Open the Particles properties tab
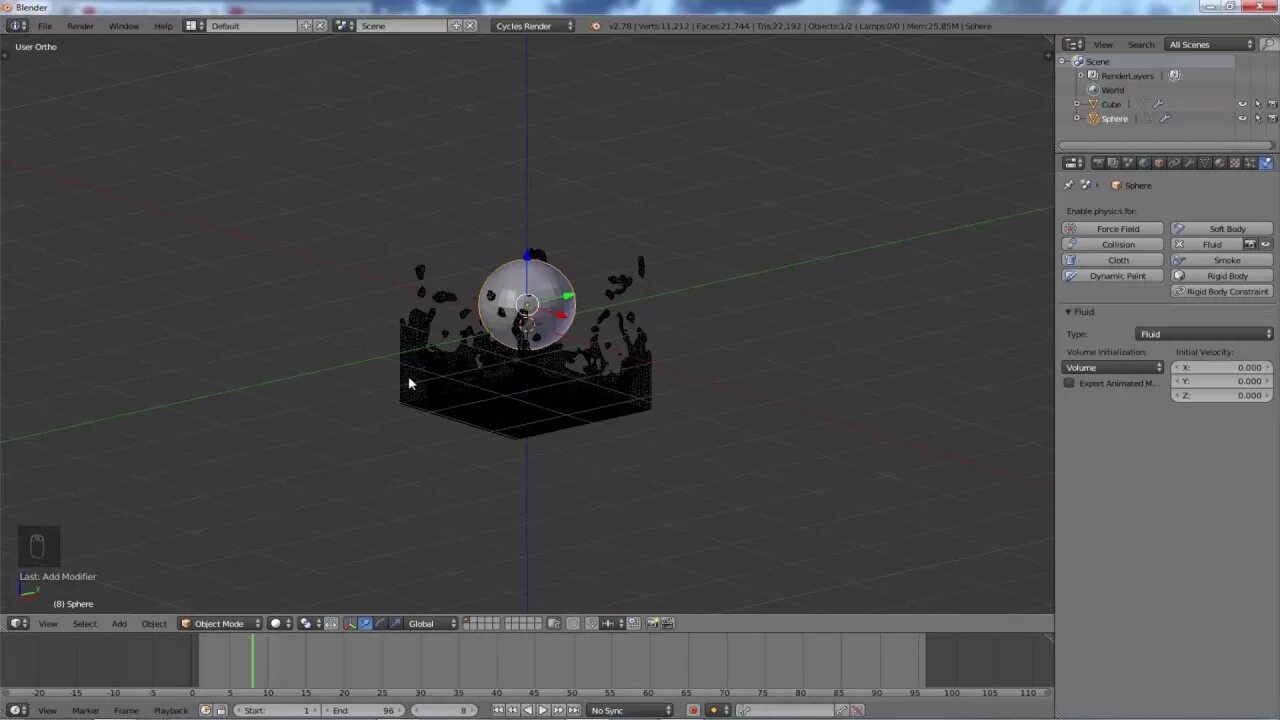1280x720 pixels. (x=1250, y=163)
